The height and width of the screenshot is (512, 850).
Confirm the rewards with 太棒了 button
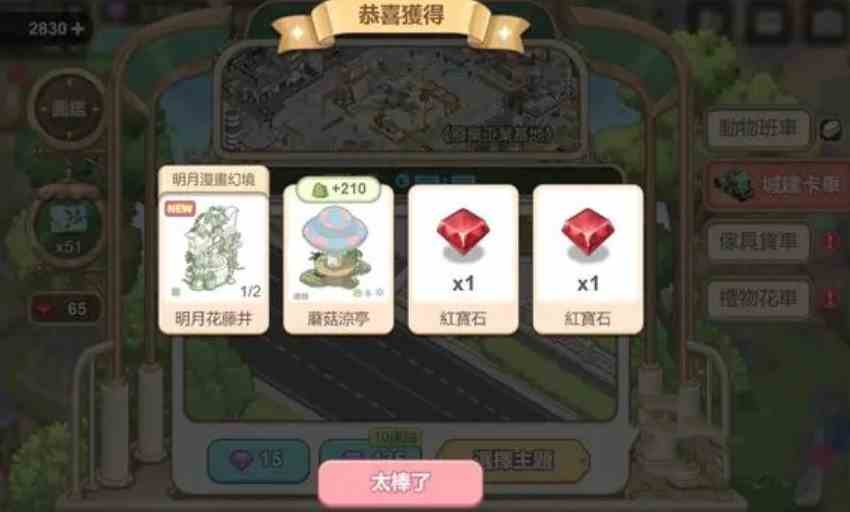tap(400, 482)
